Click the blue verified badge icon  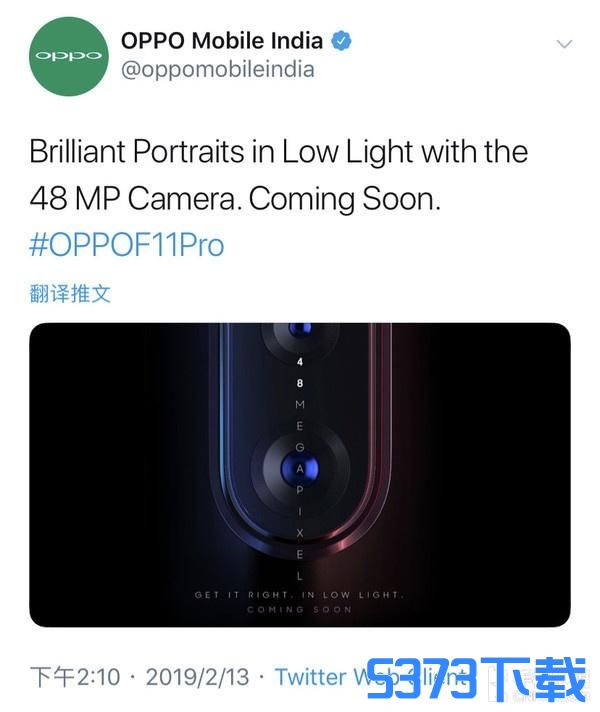point(341,41)
